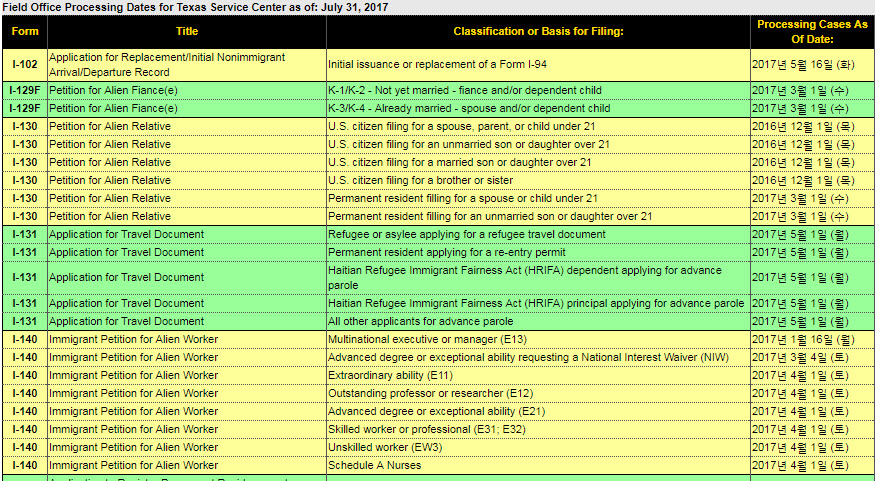Screen dimensions: 880x481
Task: Select I-130 form cell in brother or sister row
Action: tap(25, 180)
